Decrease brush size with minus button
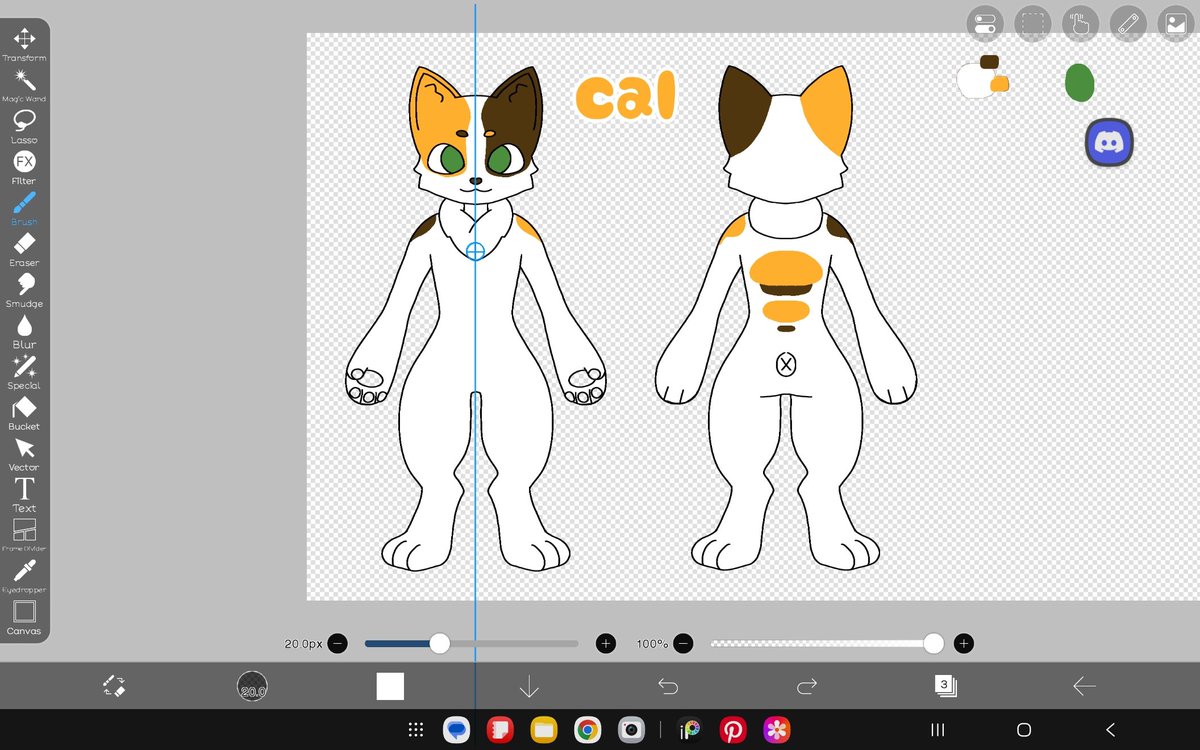This screenshot has height=750, width=1200. 338,644
